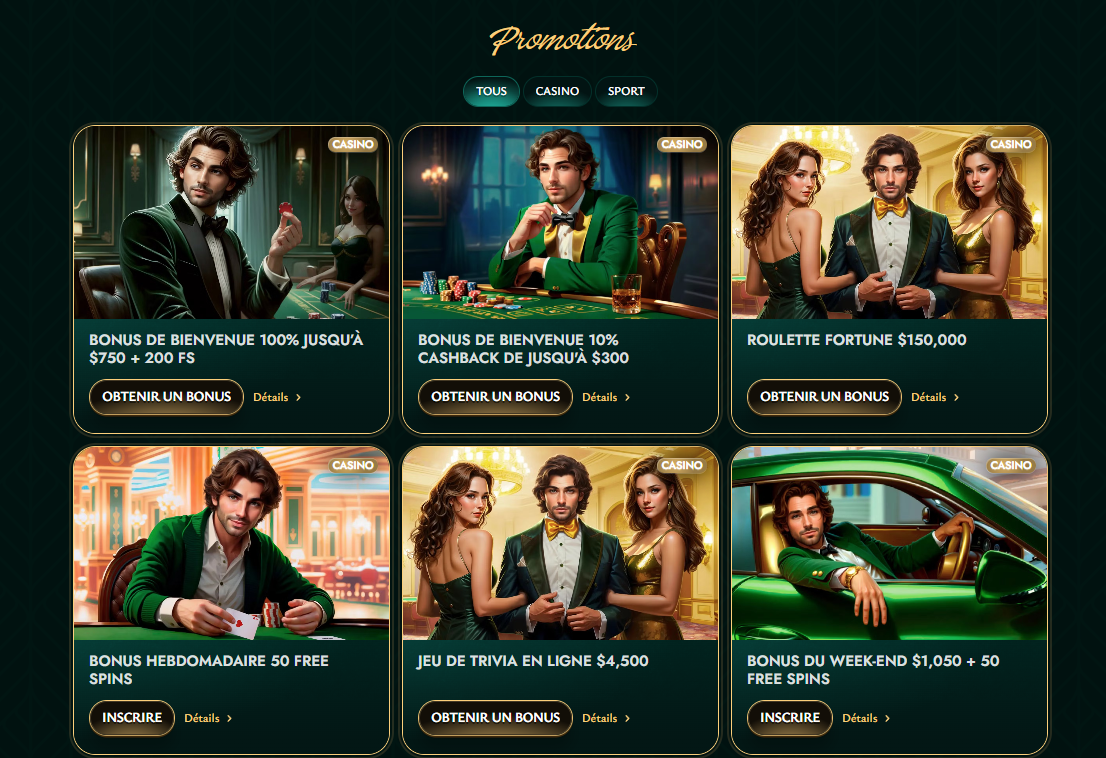Select the TOUS filter tab
The image size is (1106, 758).
click(491, 91)
